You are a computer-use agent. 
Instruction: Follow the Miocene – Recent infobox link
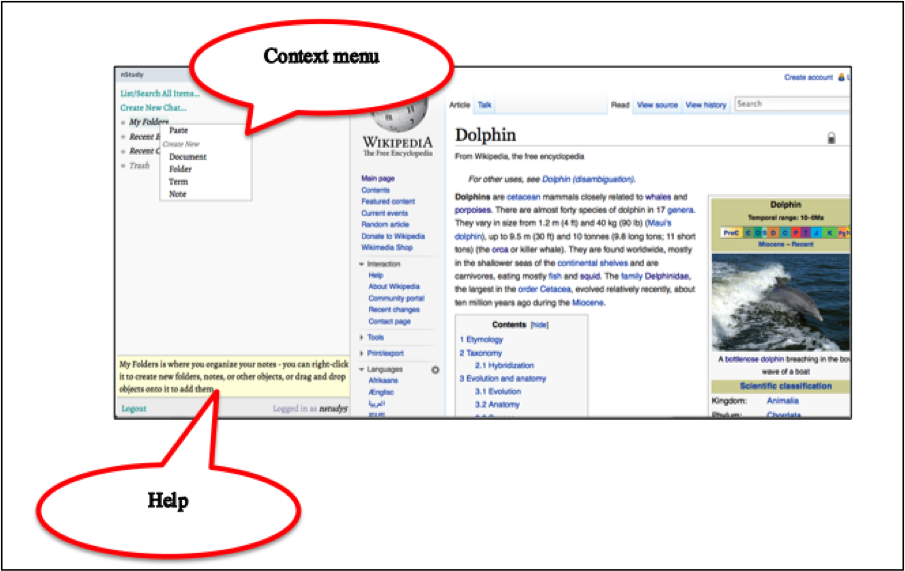click(786, 245)
